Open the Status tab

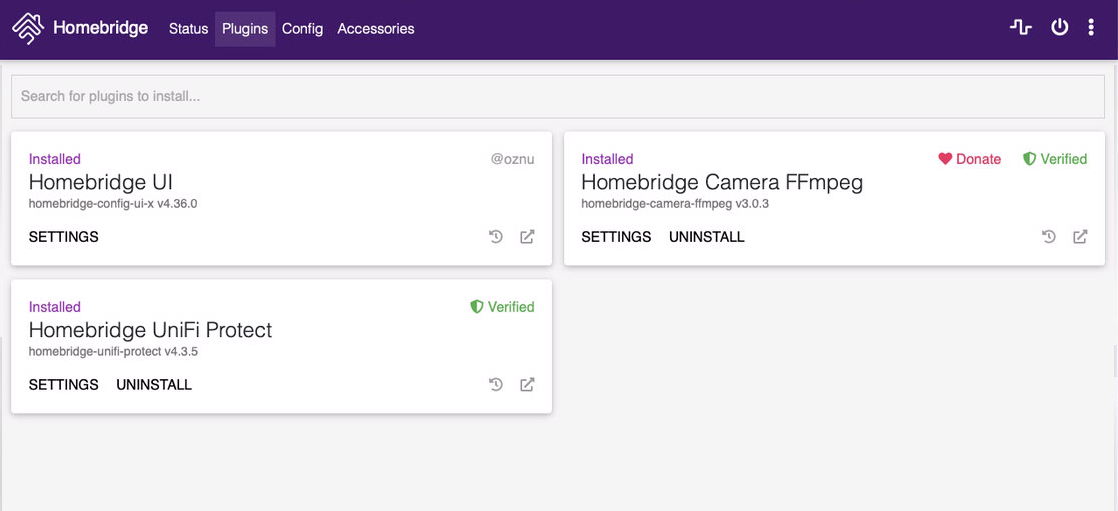pyautogui.click(x=188, y=29)
